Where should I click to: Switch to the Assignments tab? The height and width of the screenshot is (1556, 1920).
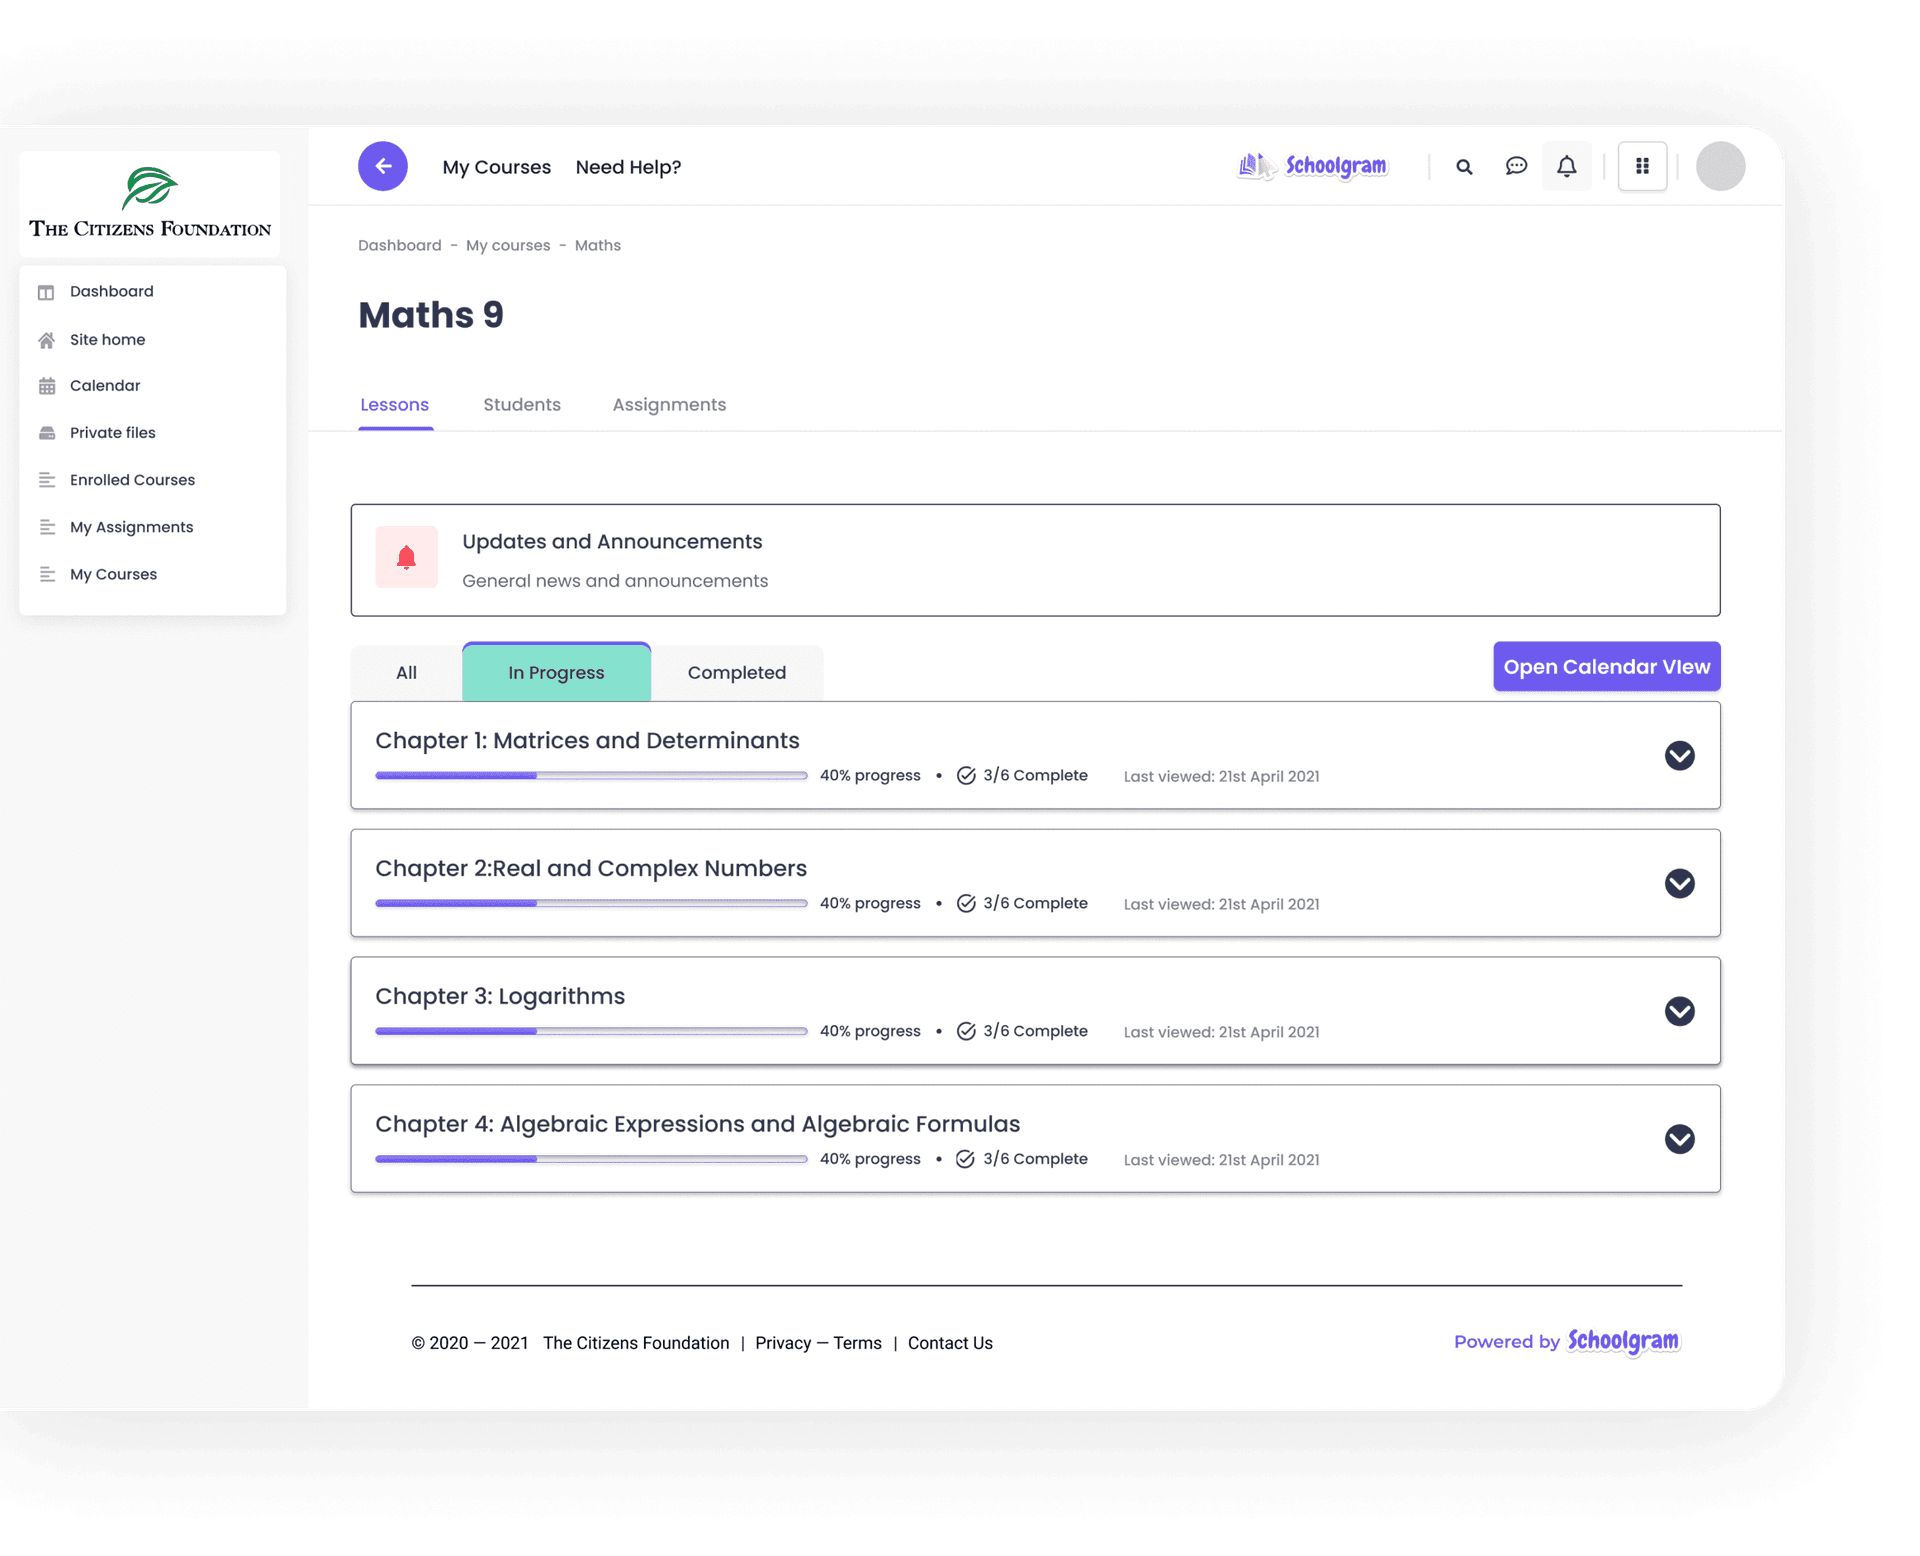[669, 405]
